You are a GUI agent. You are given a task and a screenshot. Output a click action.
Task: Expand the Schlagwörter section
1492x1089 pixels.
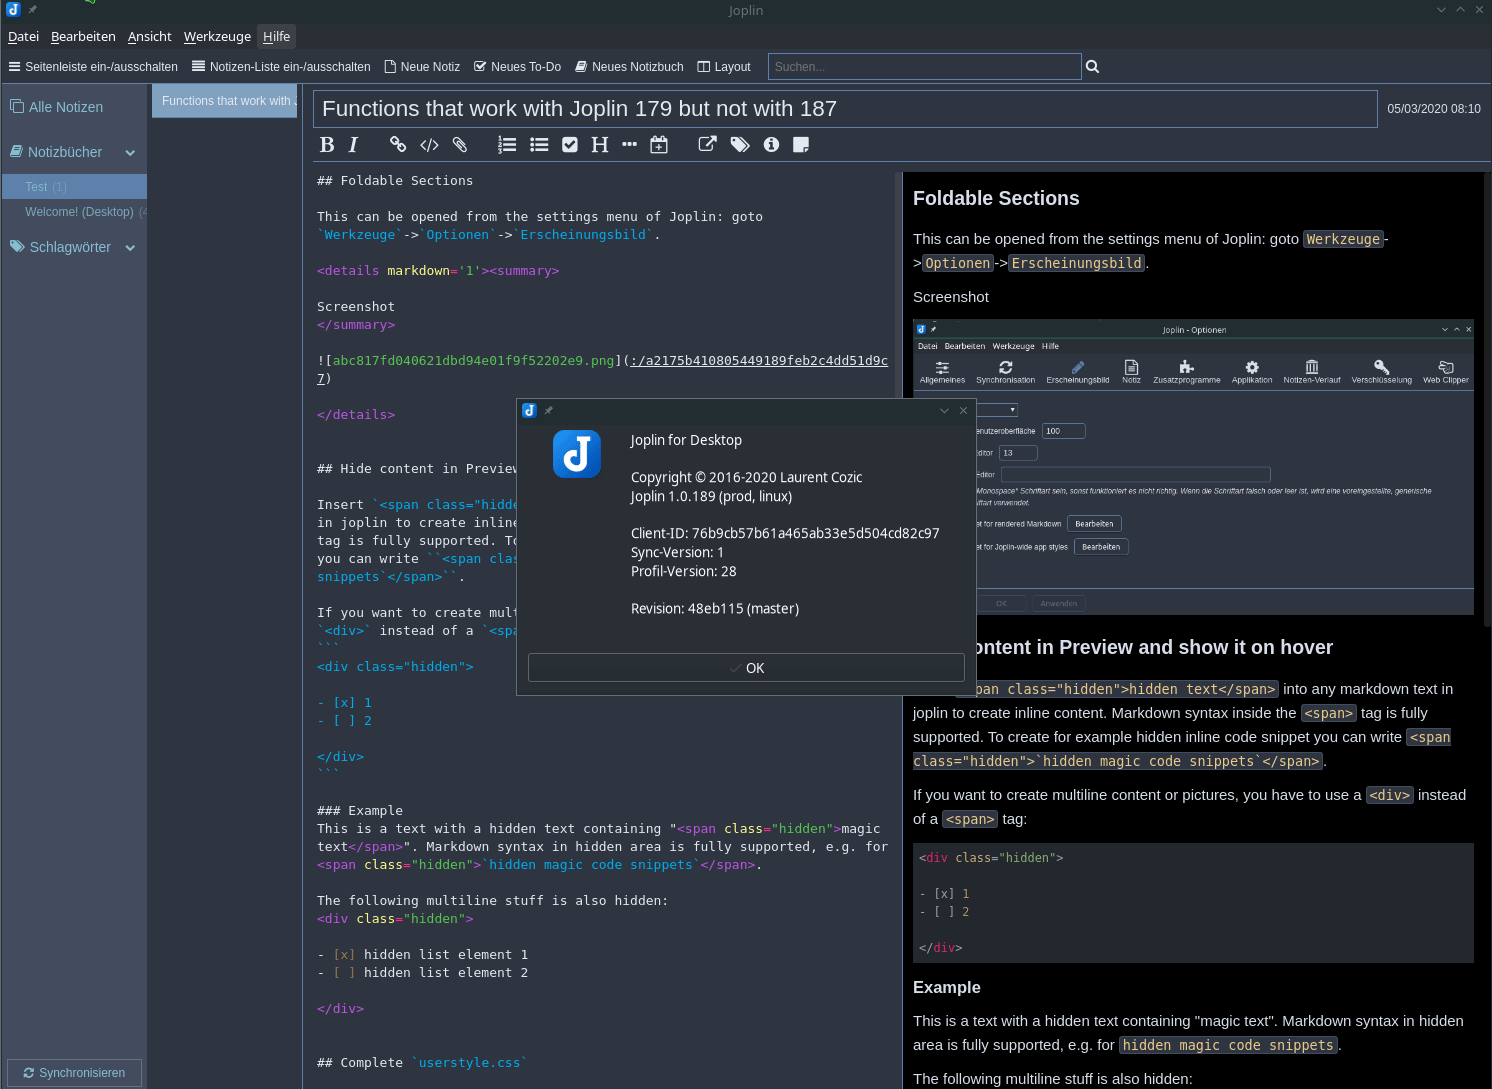tap(130, 247)
